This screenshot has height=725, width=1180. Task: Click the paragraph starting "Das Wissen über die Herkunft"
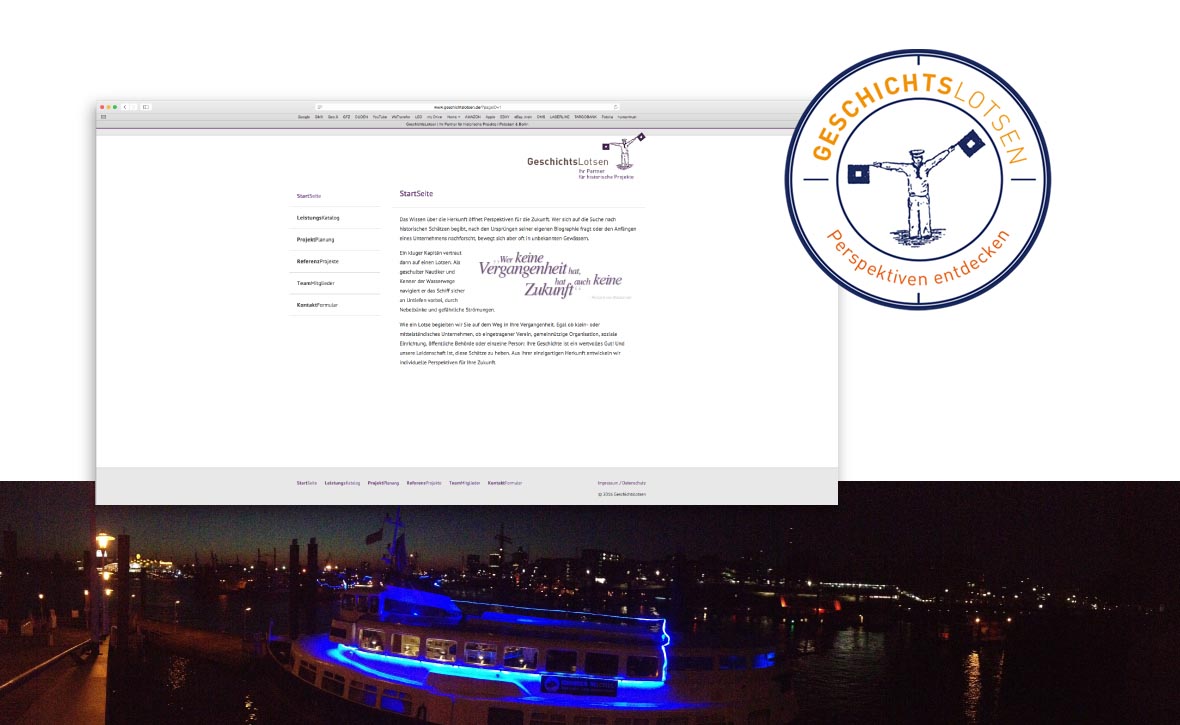[x=519, y=228]
